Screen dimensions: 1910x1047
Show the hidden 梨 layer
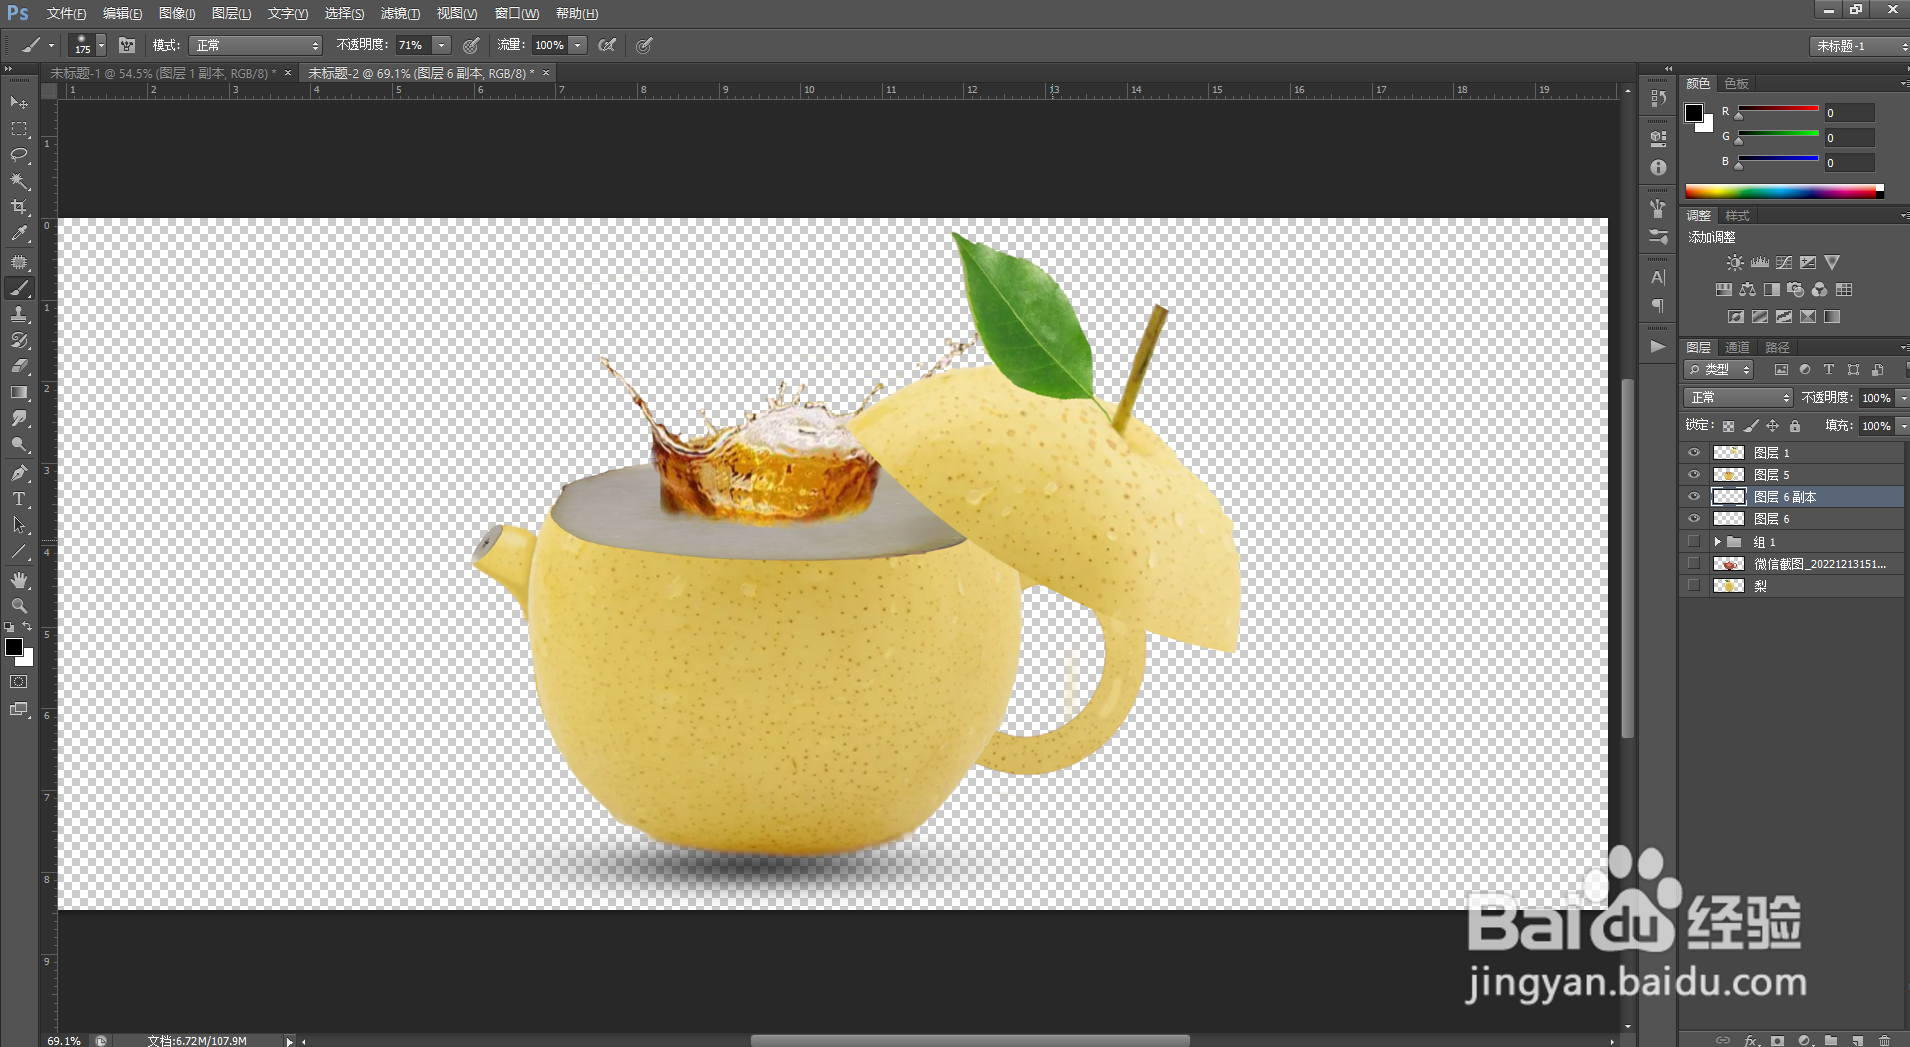(1694, 586)
